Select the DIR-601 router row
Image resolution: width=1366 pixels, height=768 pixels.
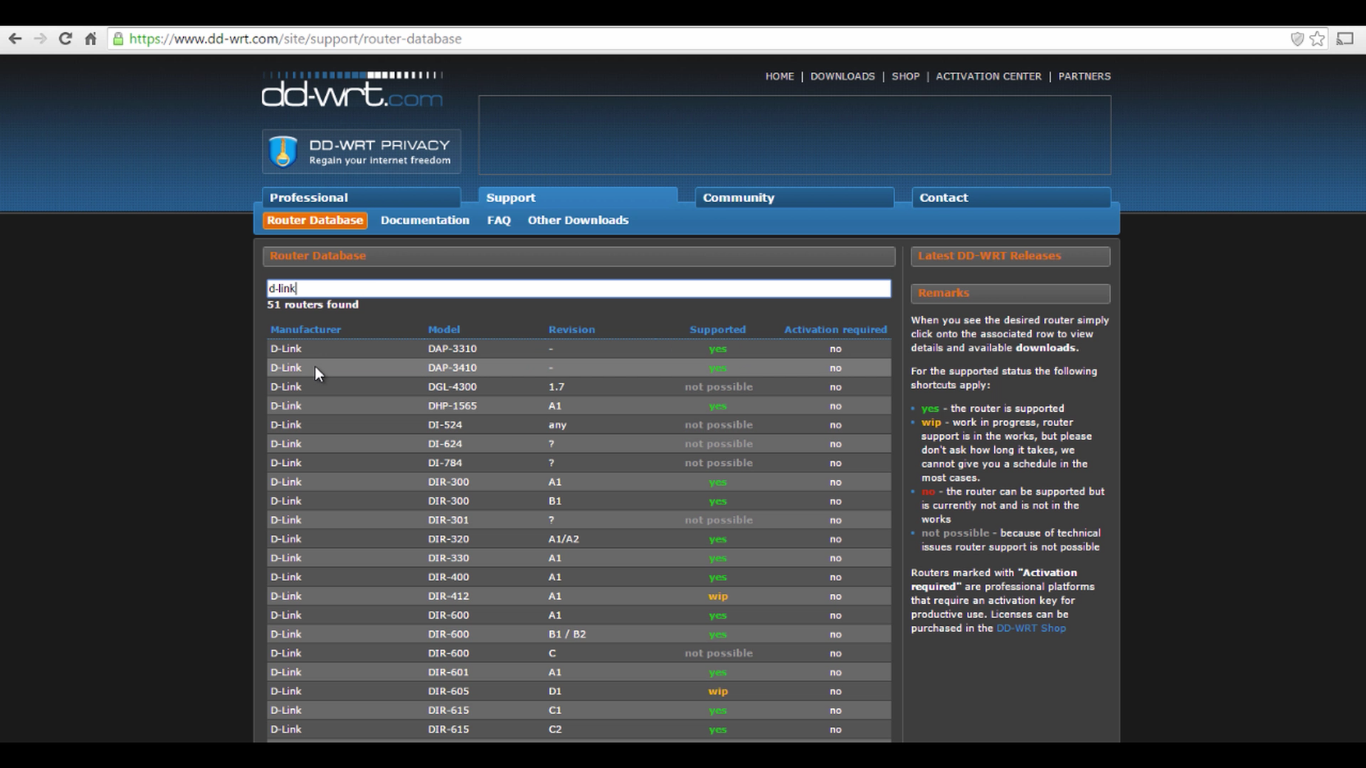[x=578, y=672]
